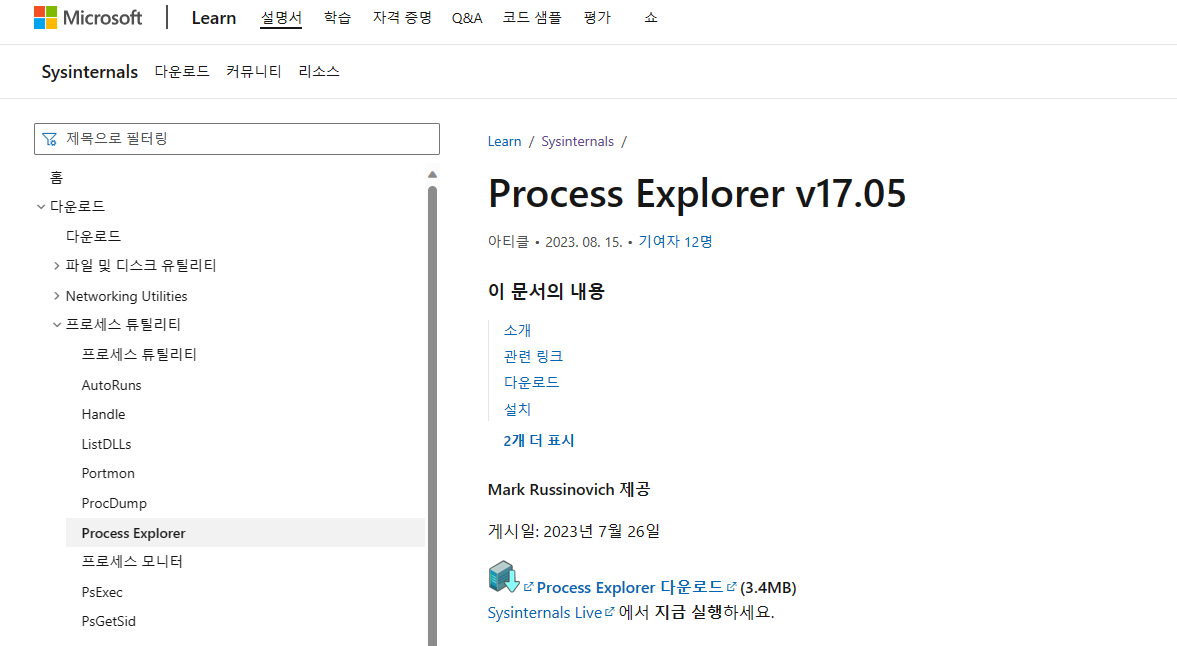The width and height of the screenshot is (1177, 646).
Task: Open AutoRuns in the sidebar
Action: tap(111, 385)
